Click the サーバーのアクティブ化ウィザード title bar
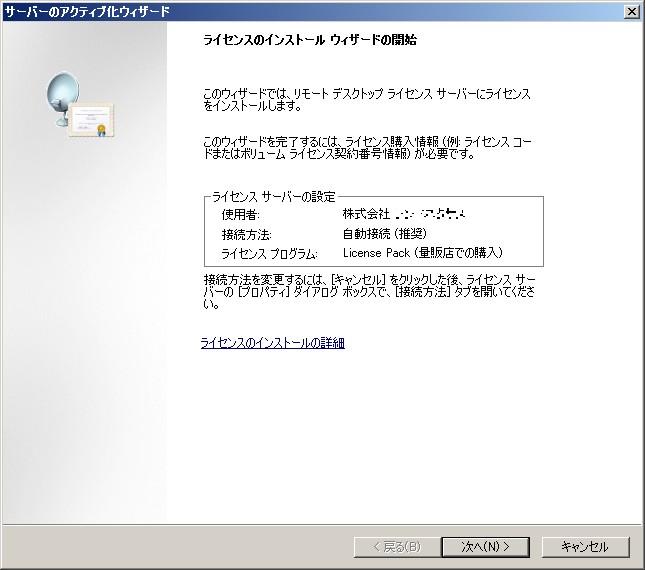 click(x=300, y=11)
